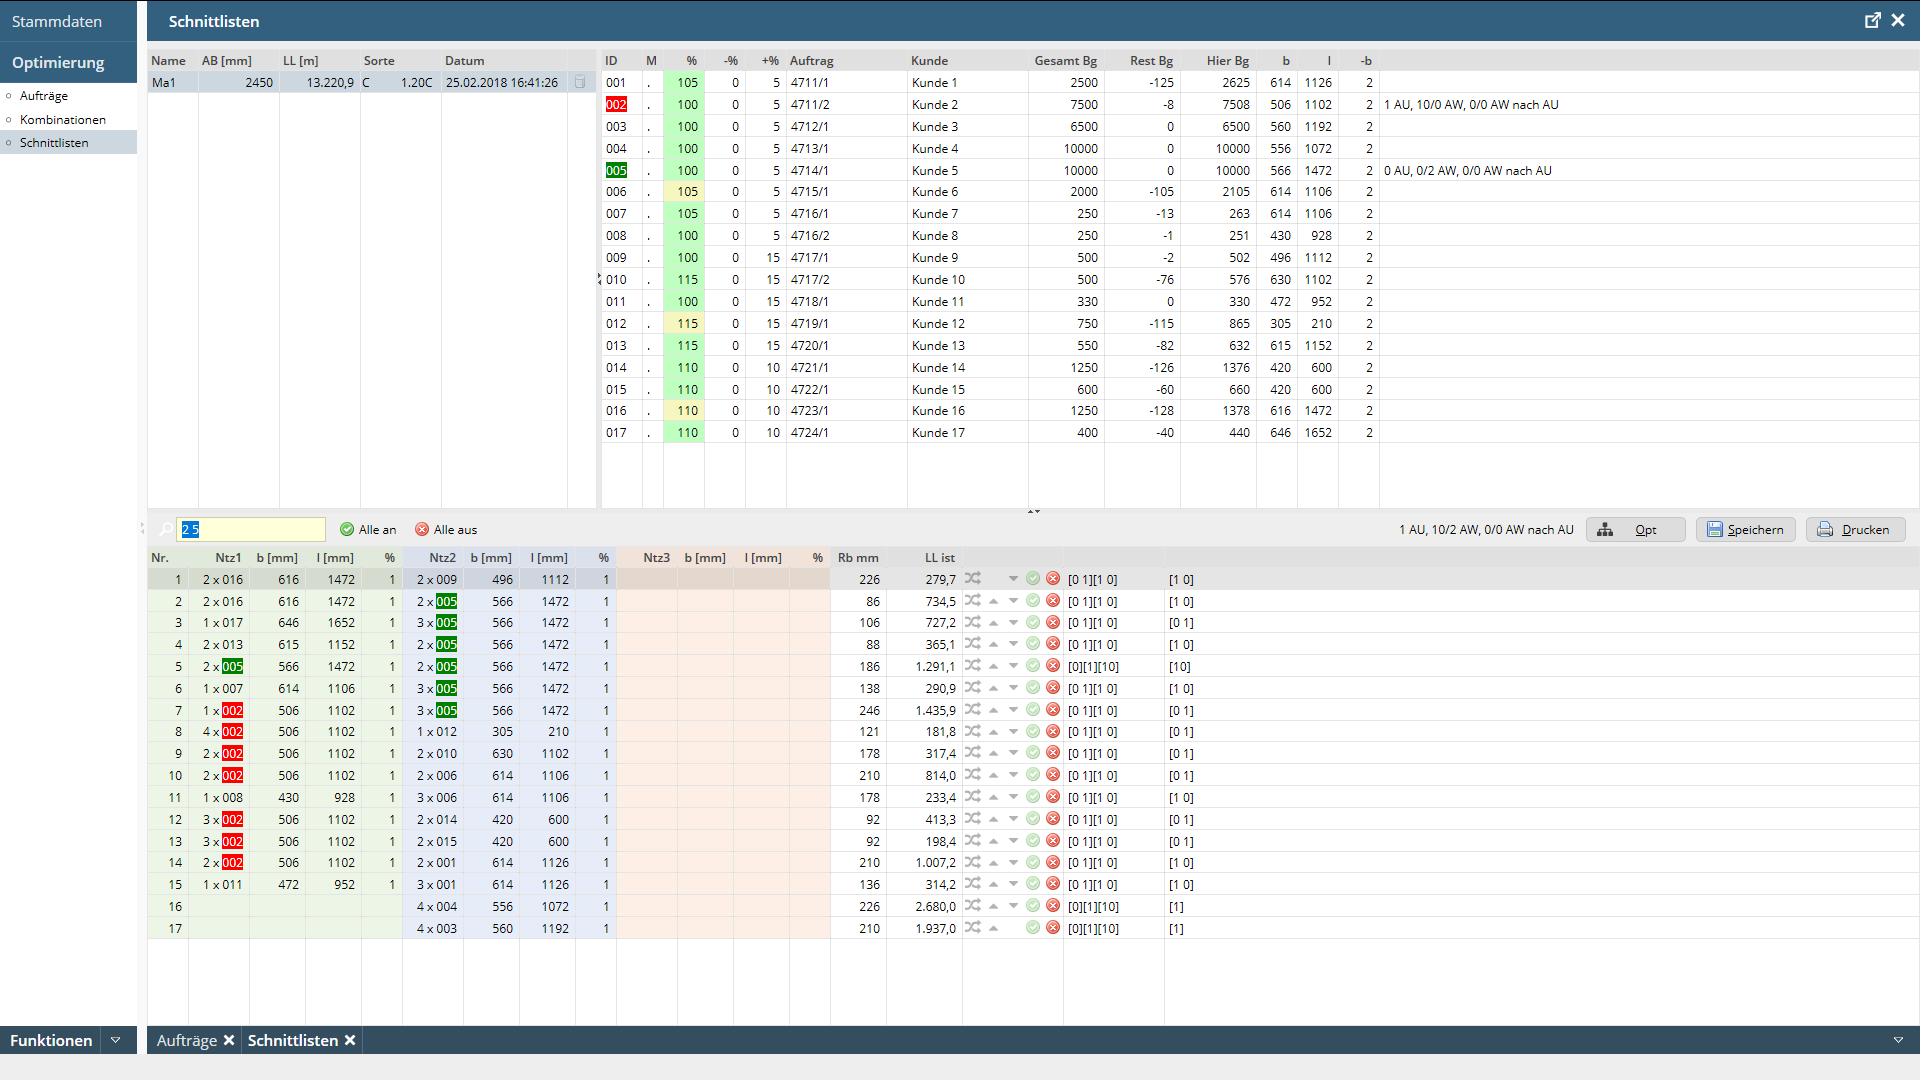Click the down arrow in cut list row 9
1920x1080 pixels.
tap(1013, 754)
